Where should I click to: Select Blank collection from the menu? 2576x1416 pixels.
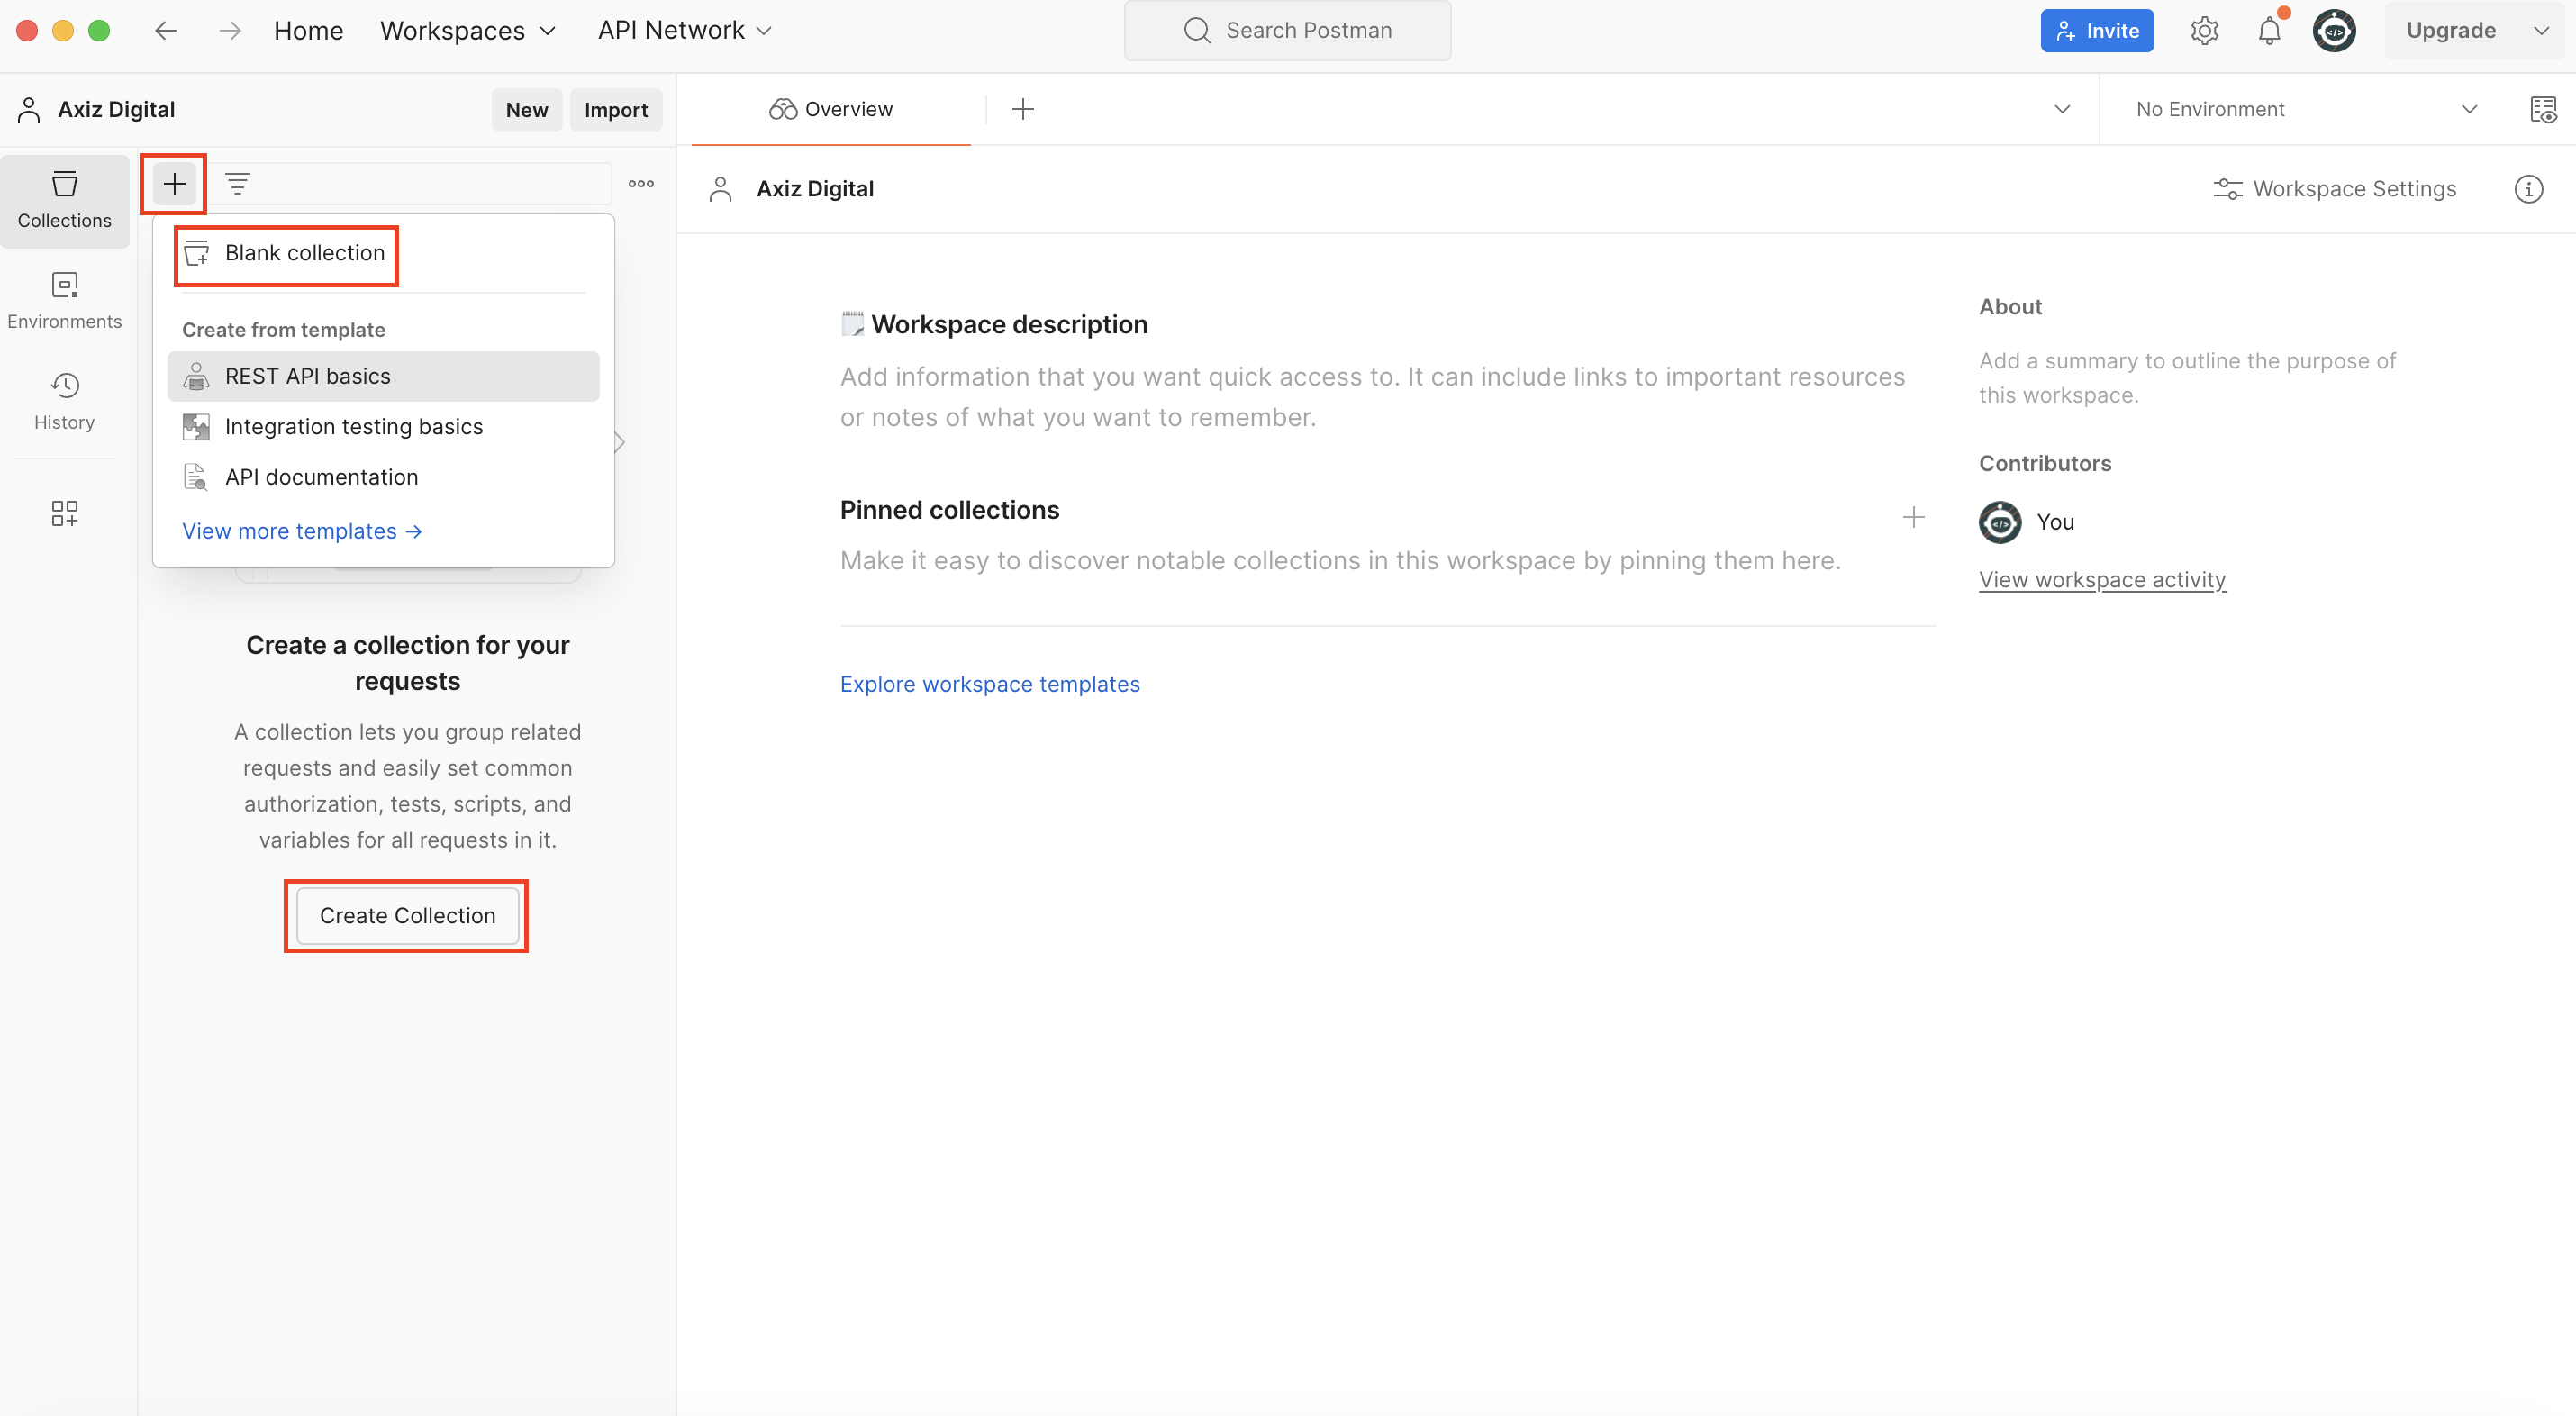tap(384, 253)
